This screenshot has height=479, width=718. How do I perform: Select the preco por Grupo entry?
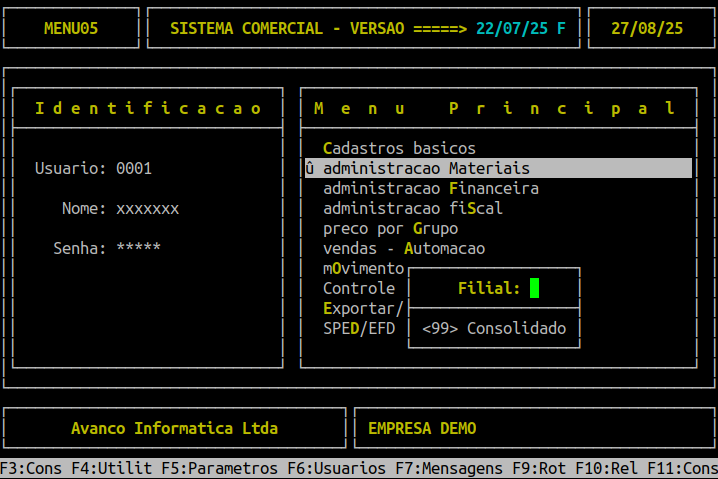[390, 229]
